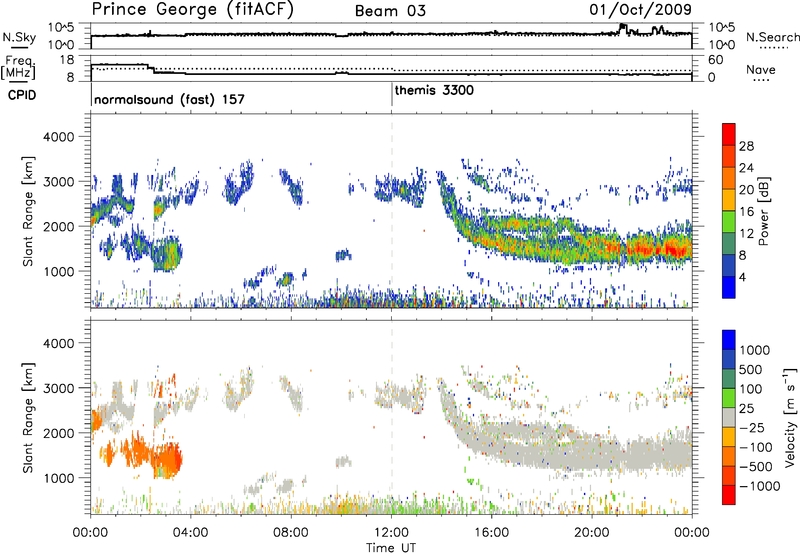The width and height of the screenshot is (800, 554).
Task: Click the red segment of Power colorbar
Action: click(x=729, y=134)
